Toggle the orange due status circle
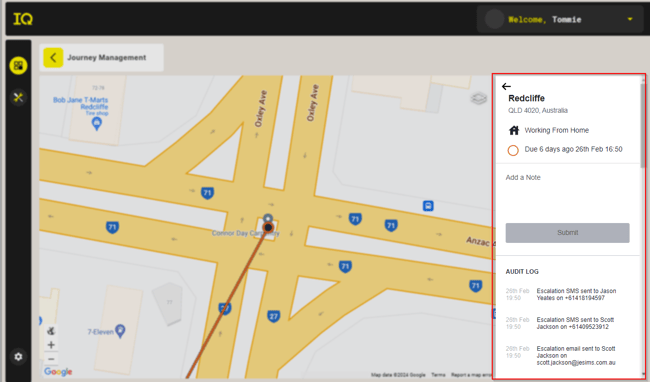 coord(513,150)
